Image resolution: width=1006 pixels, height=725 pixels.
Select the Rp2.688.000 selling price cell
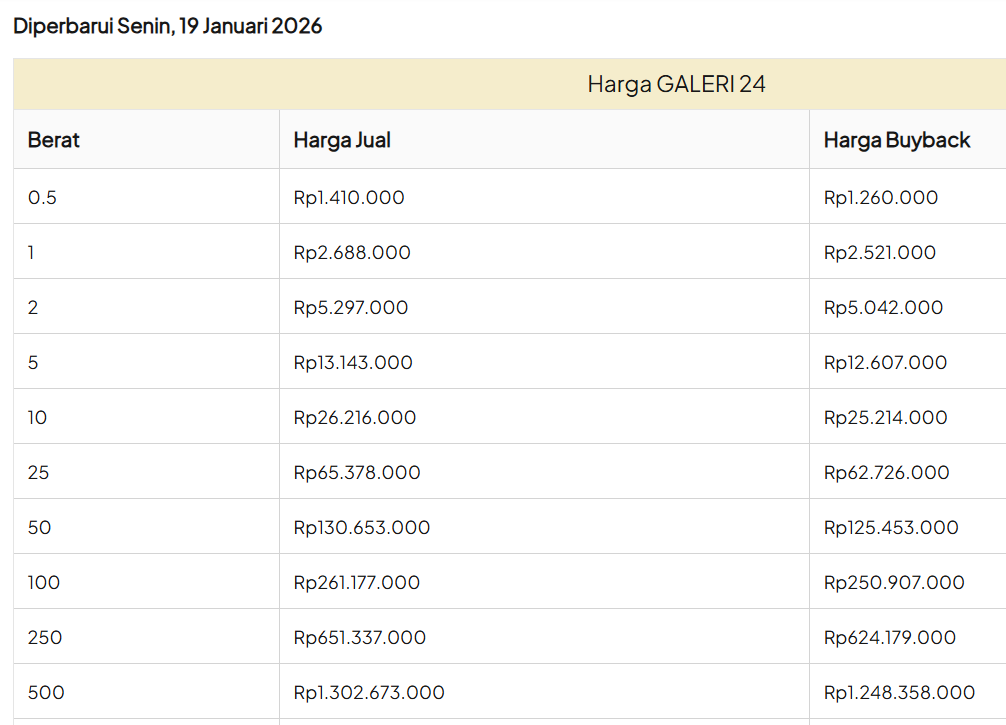click(x=352, y=253)
